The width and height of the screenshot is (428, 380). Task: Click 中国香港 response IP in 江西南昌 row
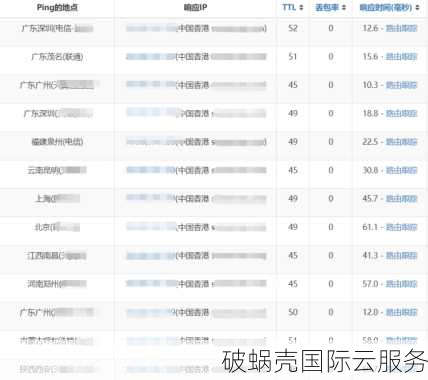pos(196,255)
